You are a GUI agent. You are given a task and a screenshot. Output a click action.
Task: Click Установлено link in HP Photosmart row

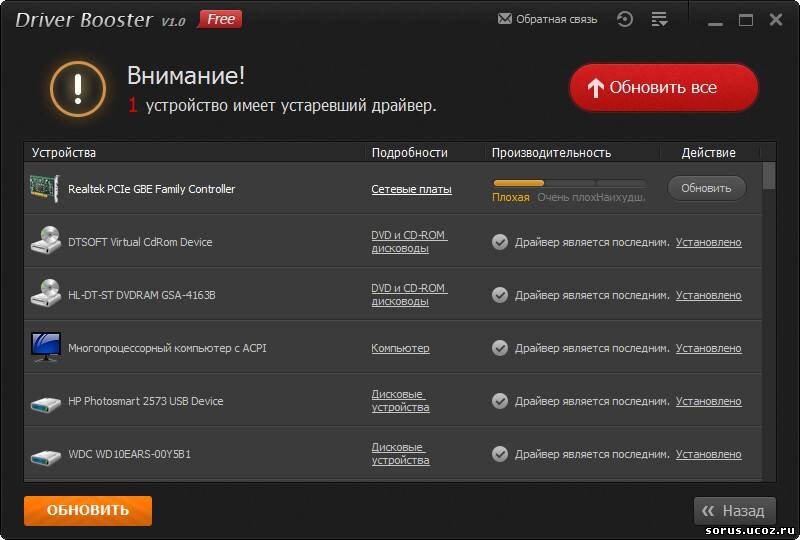pos(709,402)
